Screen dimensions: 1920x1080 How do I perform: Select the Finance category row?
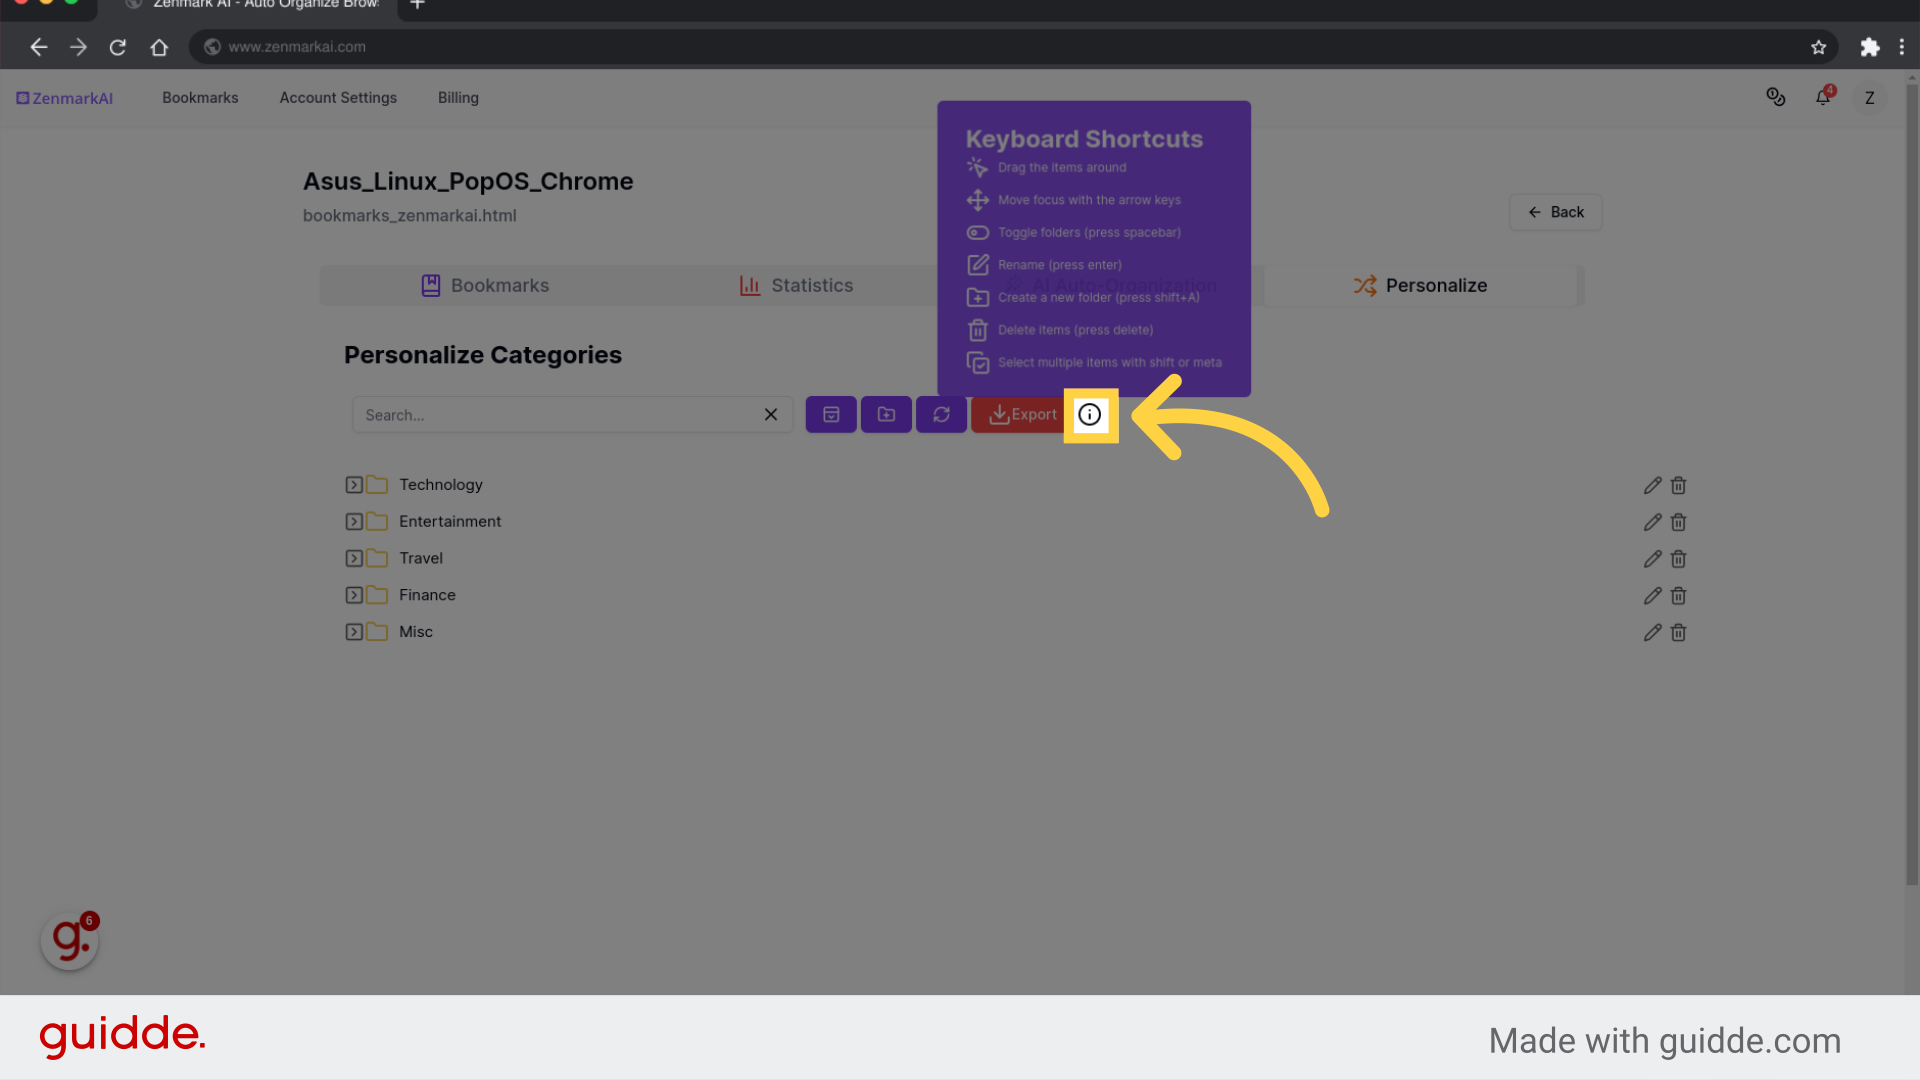[1016, 596]
